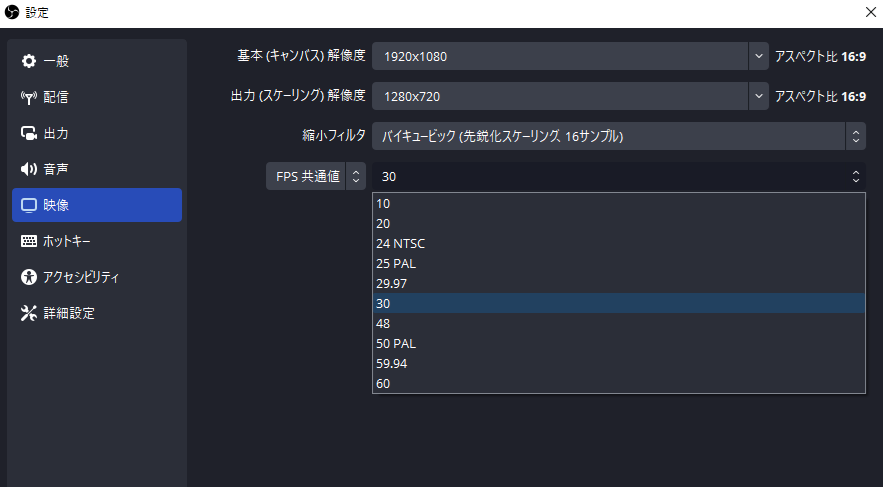The image size is (883, 487).
Task: Open 詳細設定 section
Action: pyautogui.click(x=97, y=313)
